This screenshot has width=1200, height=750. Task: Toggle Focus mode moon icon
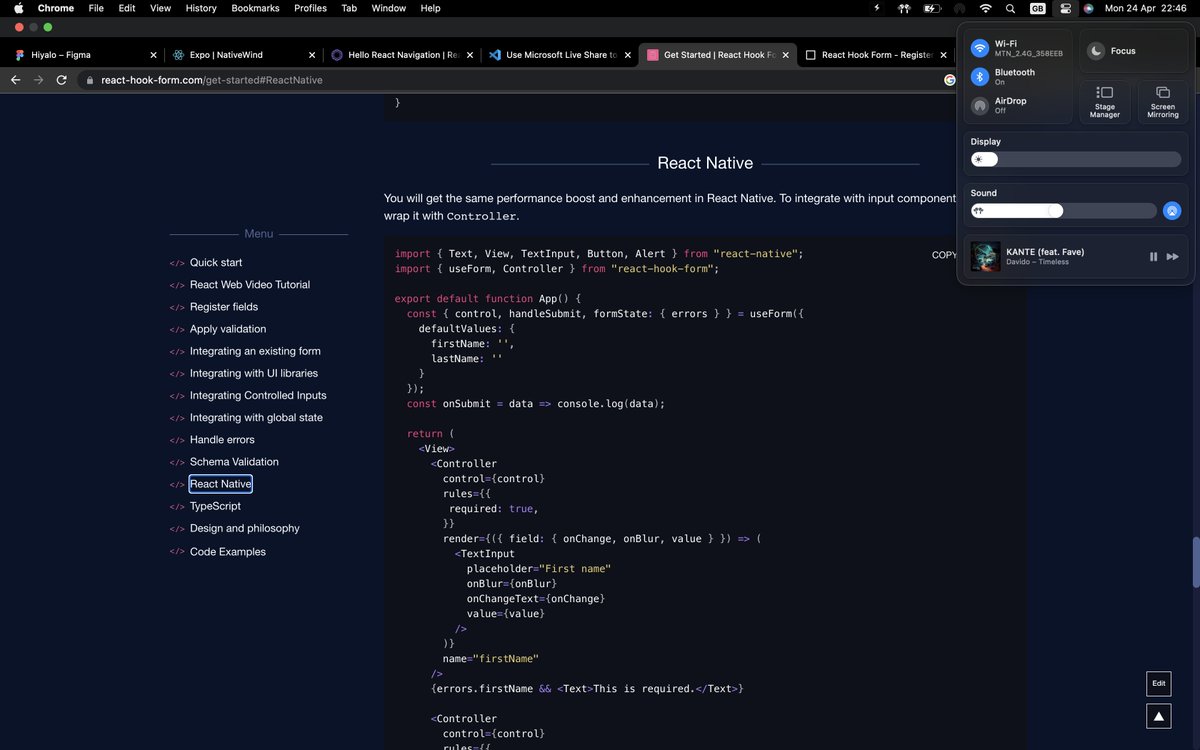coord(1096,51)
